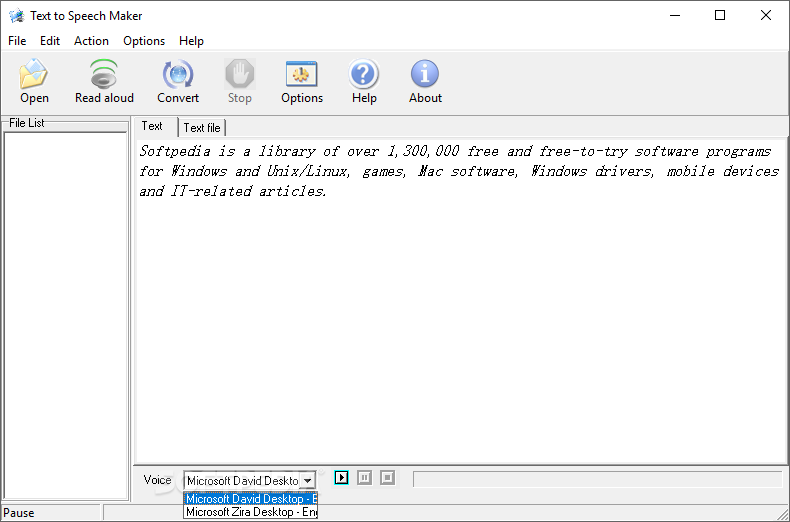Click the Read aloud speaker icon
The height and width of the screenshot is (522, 790).
104,74
